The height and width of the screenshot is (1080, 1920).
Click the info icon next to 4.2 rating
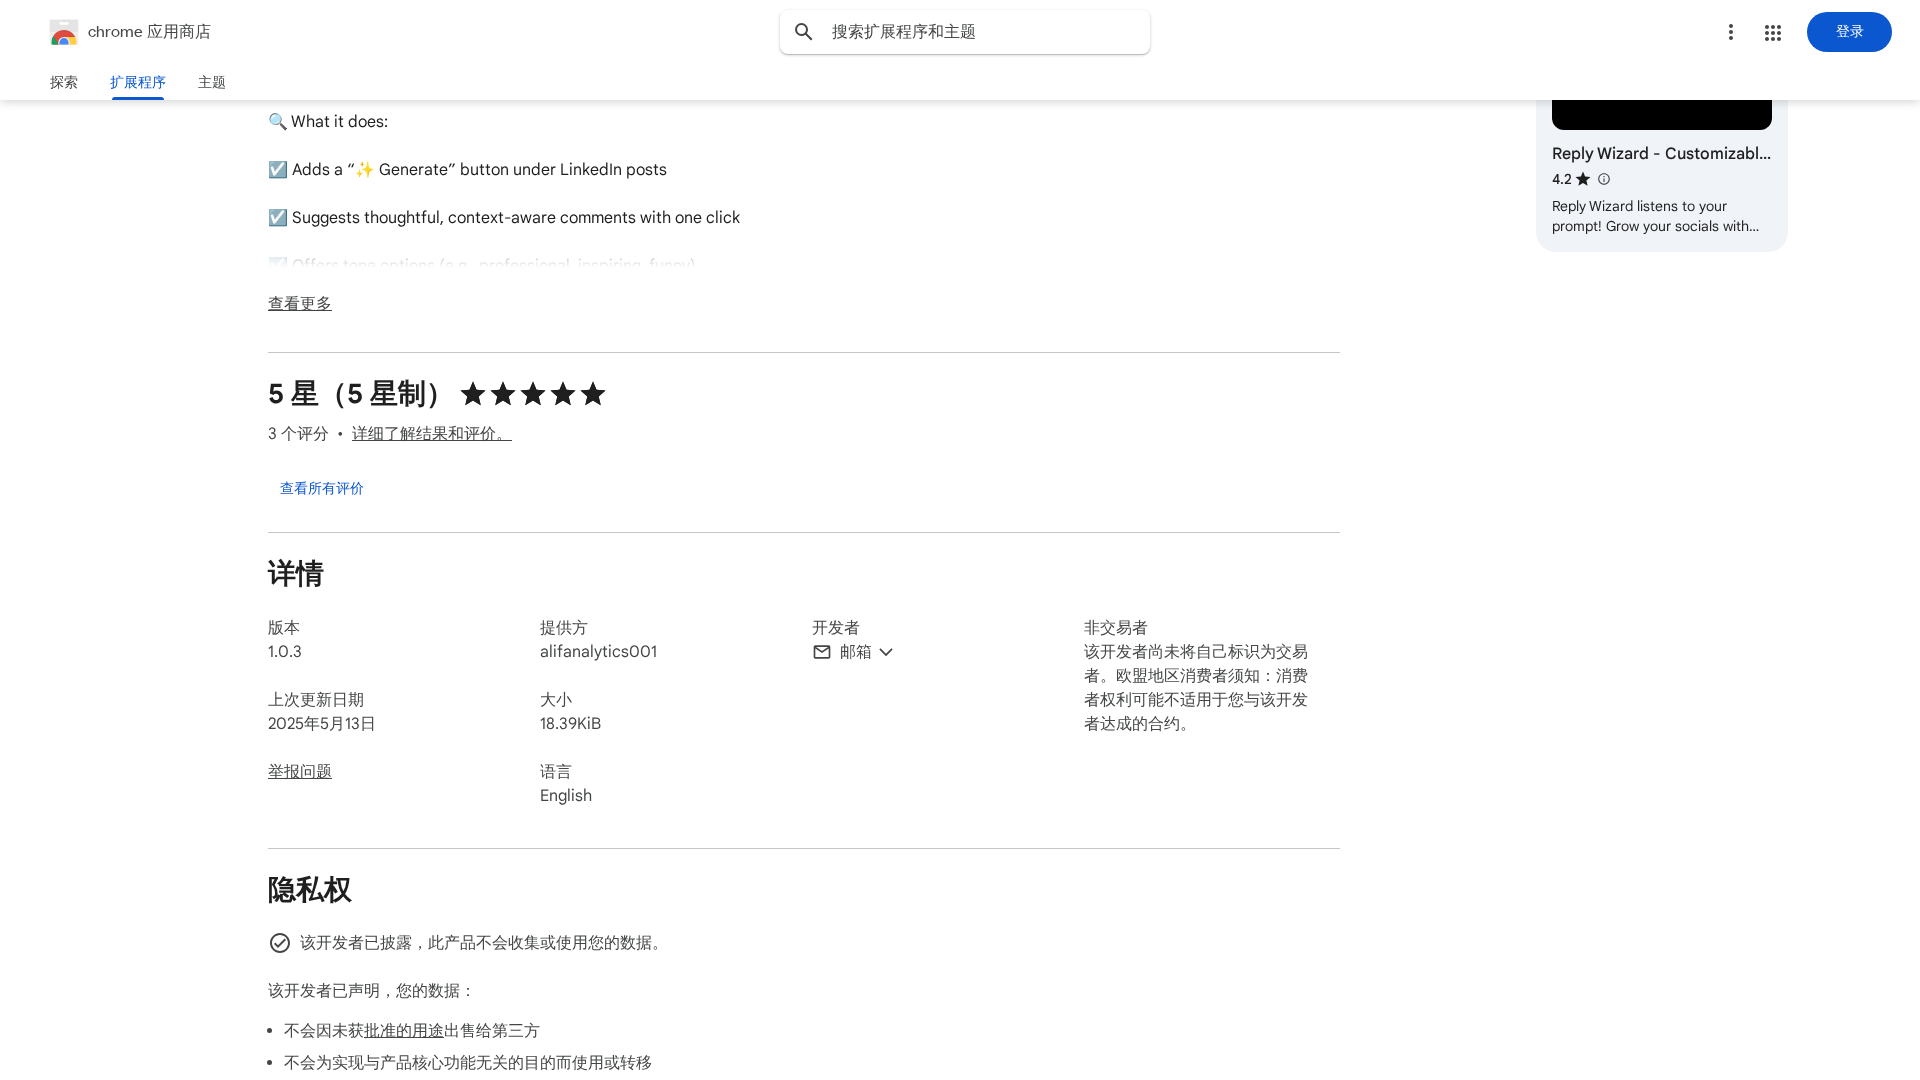pyautogui.click(x=1603, y=179)
